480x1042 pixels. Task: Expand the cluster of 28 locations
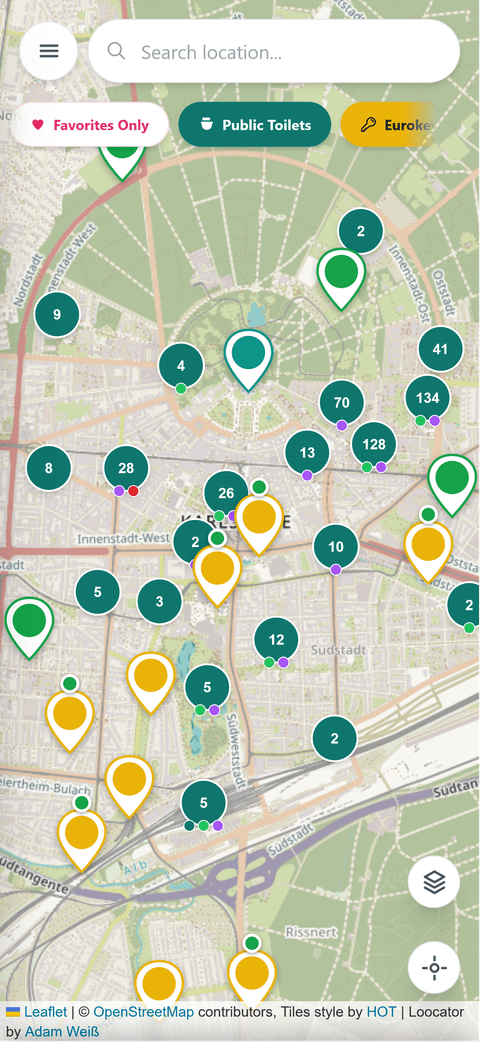[x=126, y=469]
